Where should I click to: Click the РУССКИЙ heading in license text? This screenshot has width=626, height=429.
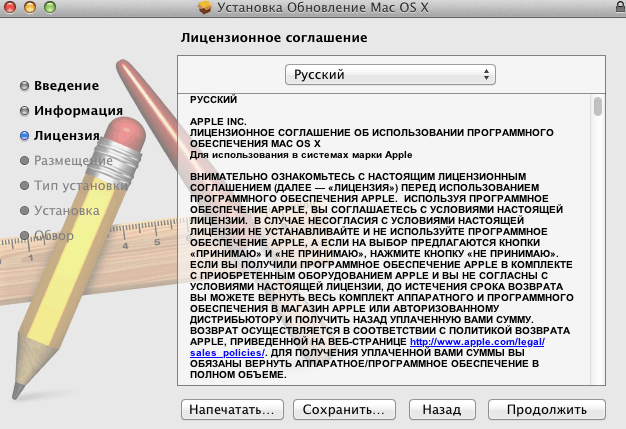point(214,99)
